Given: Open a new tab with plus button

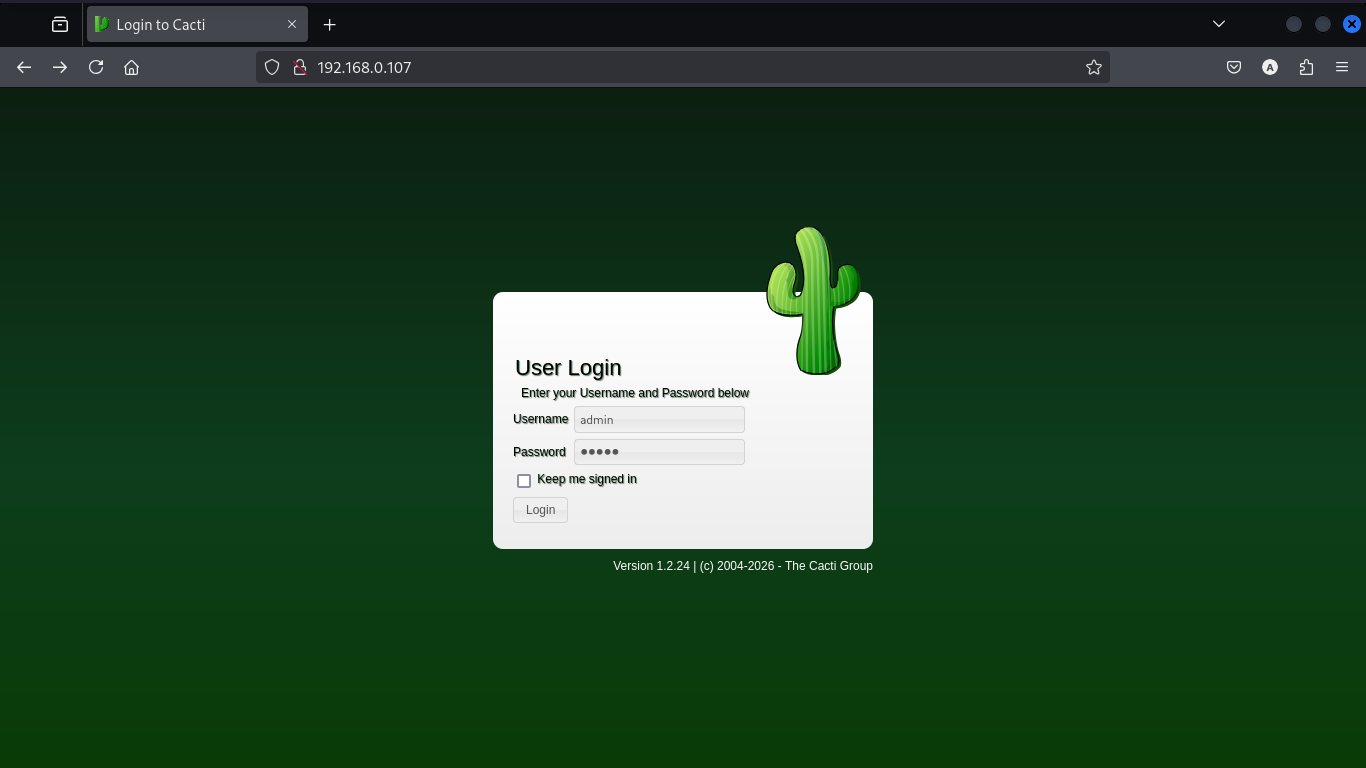Looking at the screenshot, I should [330, 24].
